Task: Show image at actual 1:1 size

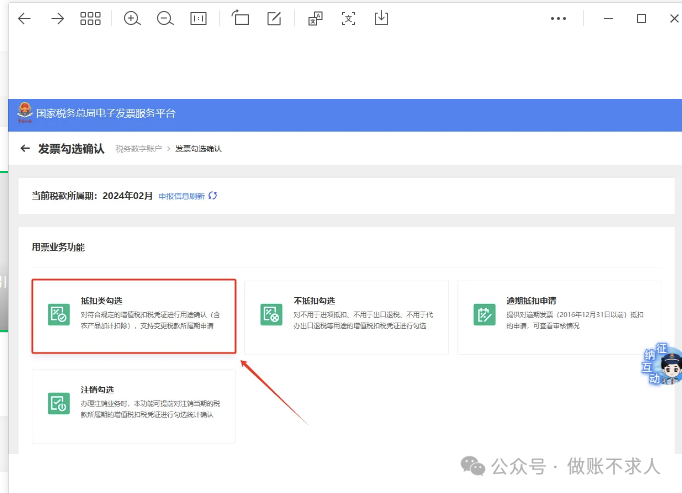Action: click(x=198, y=18)
